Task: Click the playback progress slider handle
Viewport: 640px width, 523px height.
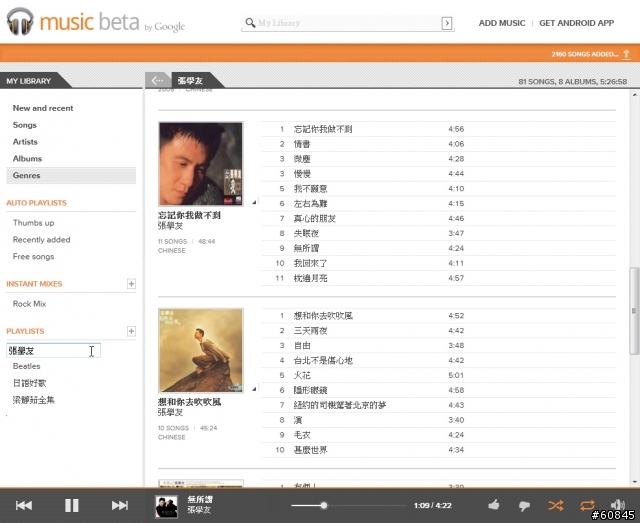Action: (x=324, y=505)
